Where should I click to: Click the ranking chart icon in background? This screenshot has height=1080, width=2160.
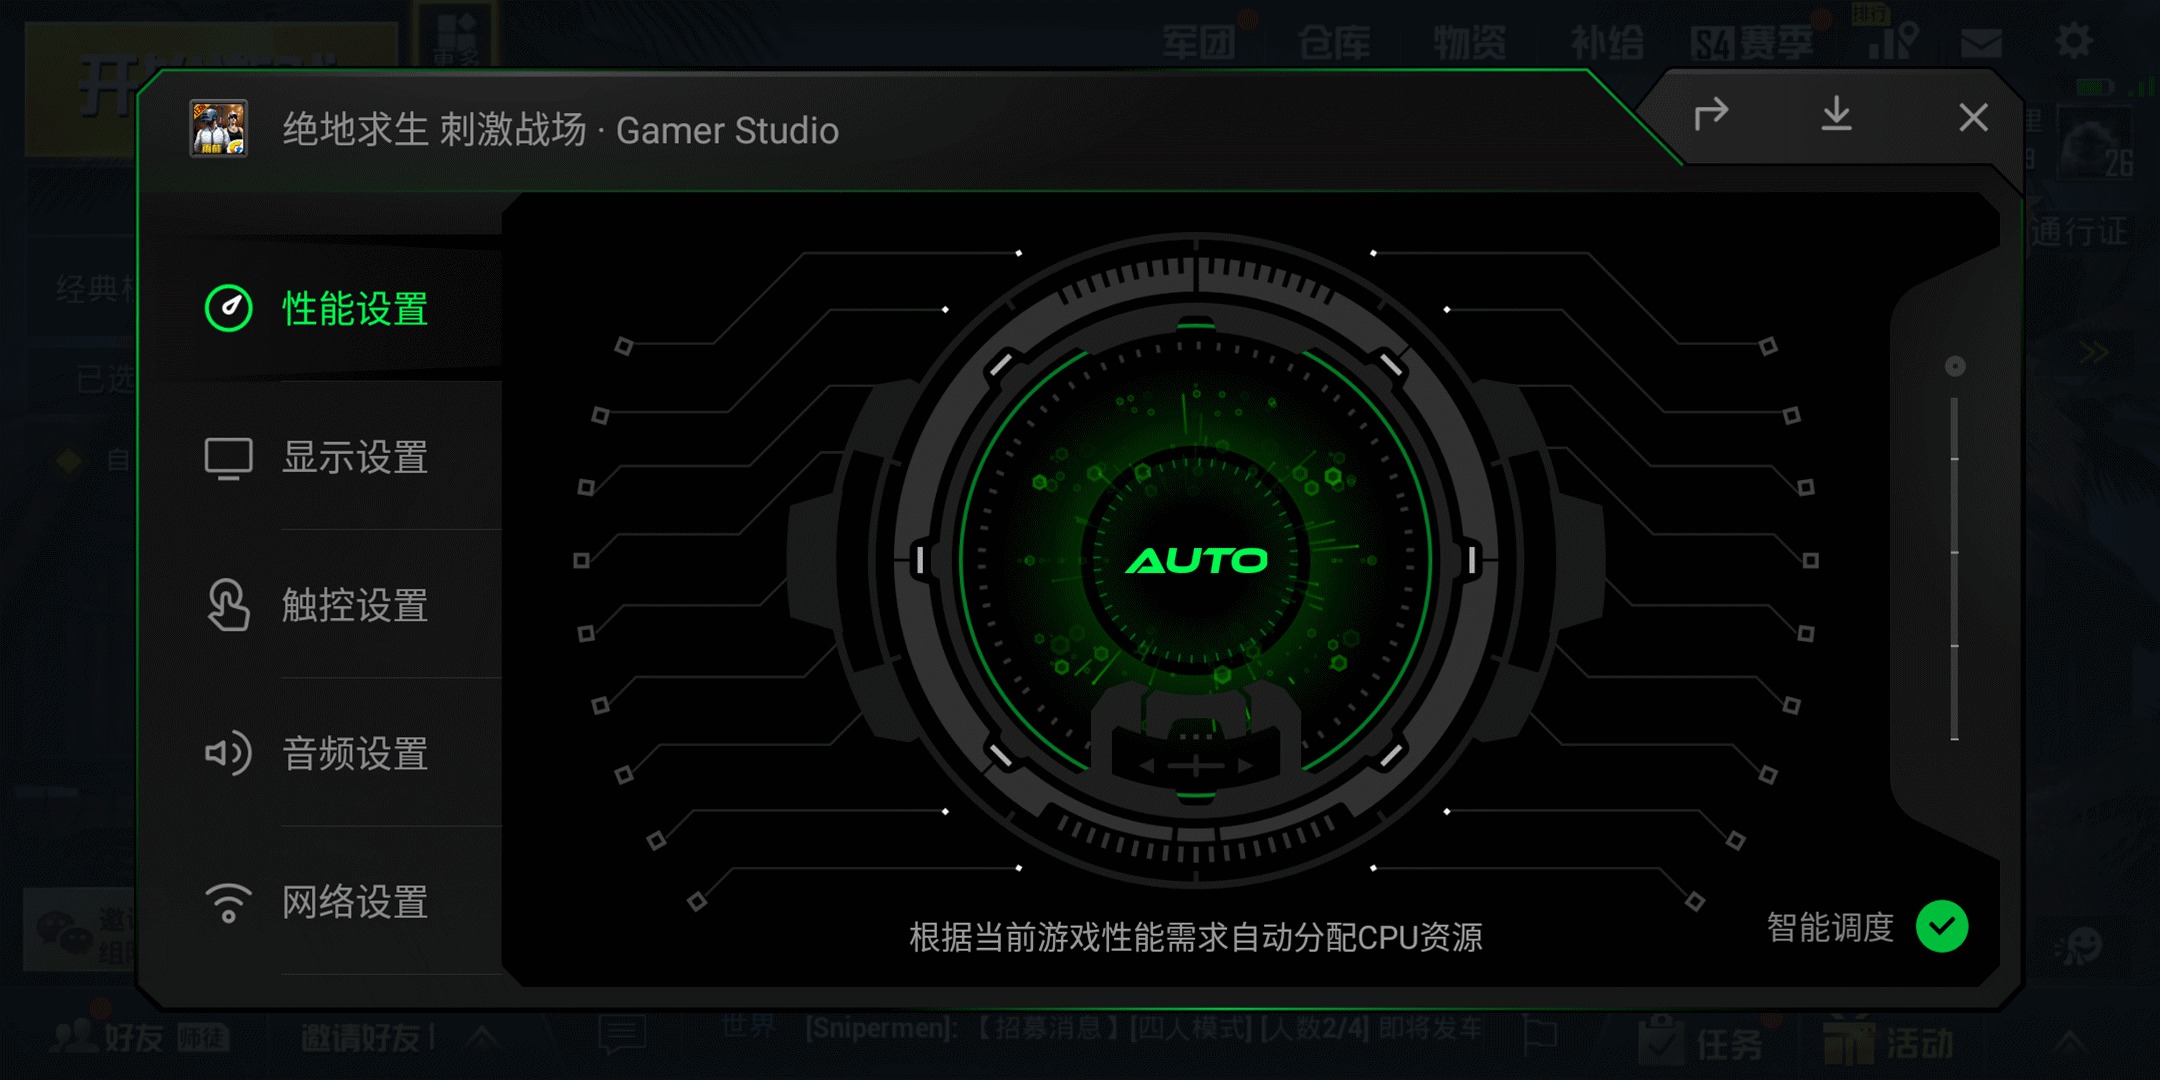[x=1893, y=40]
